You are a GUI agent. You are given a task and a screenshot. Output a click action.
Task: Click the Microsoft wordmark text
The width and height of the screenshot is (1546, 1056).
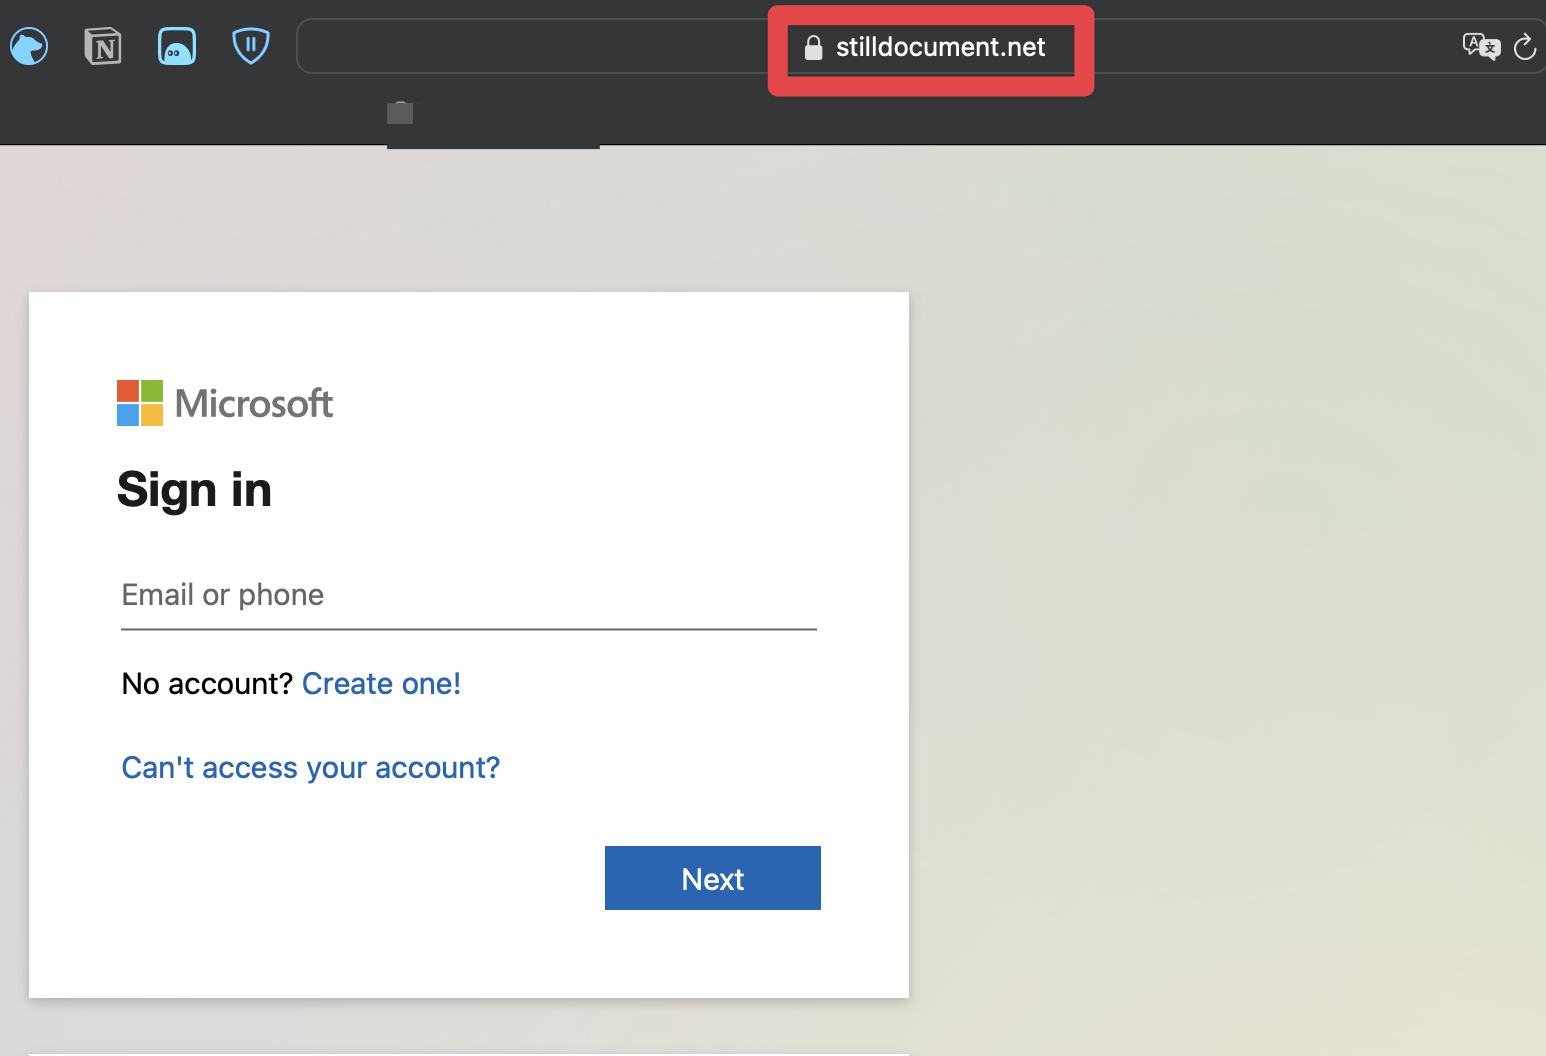pos(254,403)
